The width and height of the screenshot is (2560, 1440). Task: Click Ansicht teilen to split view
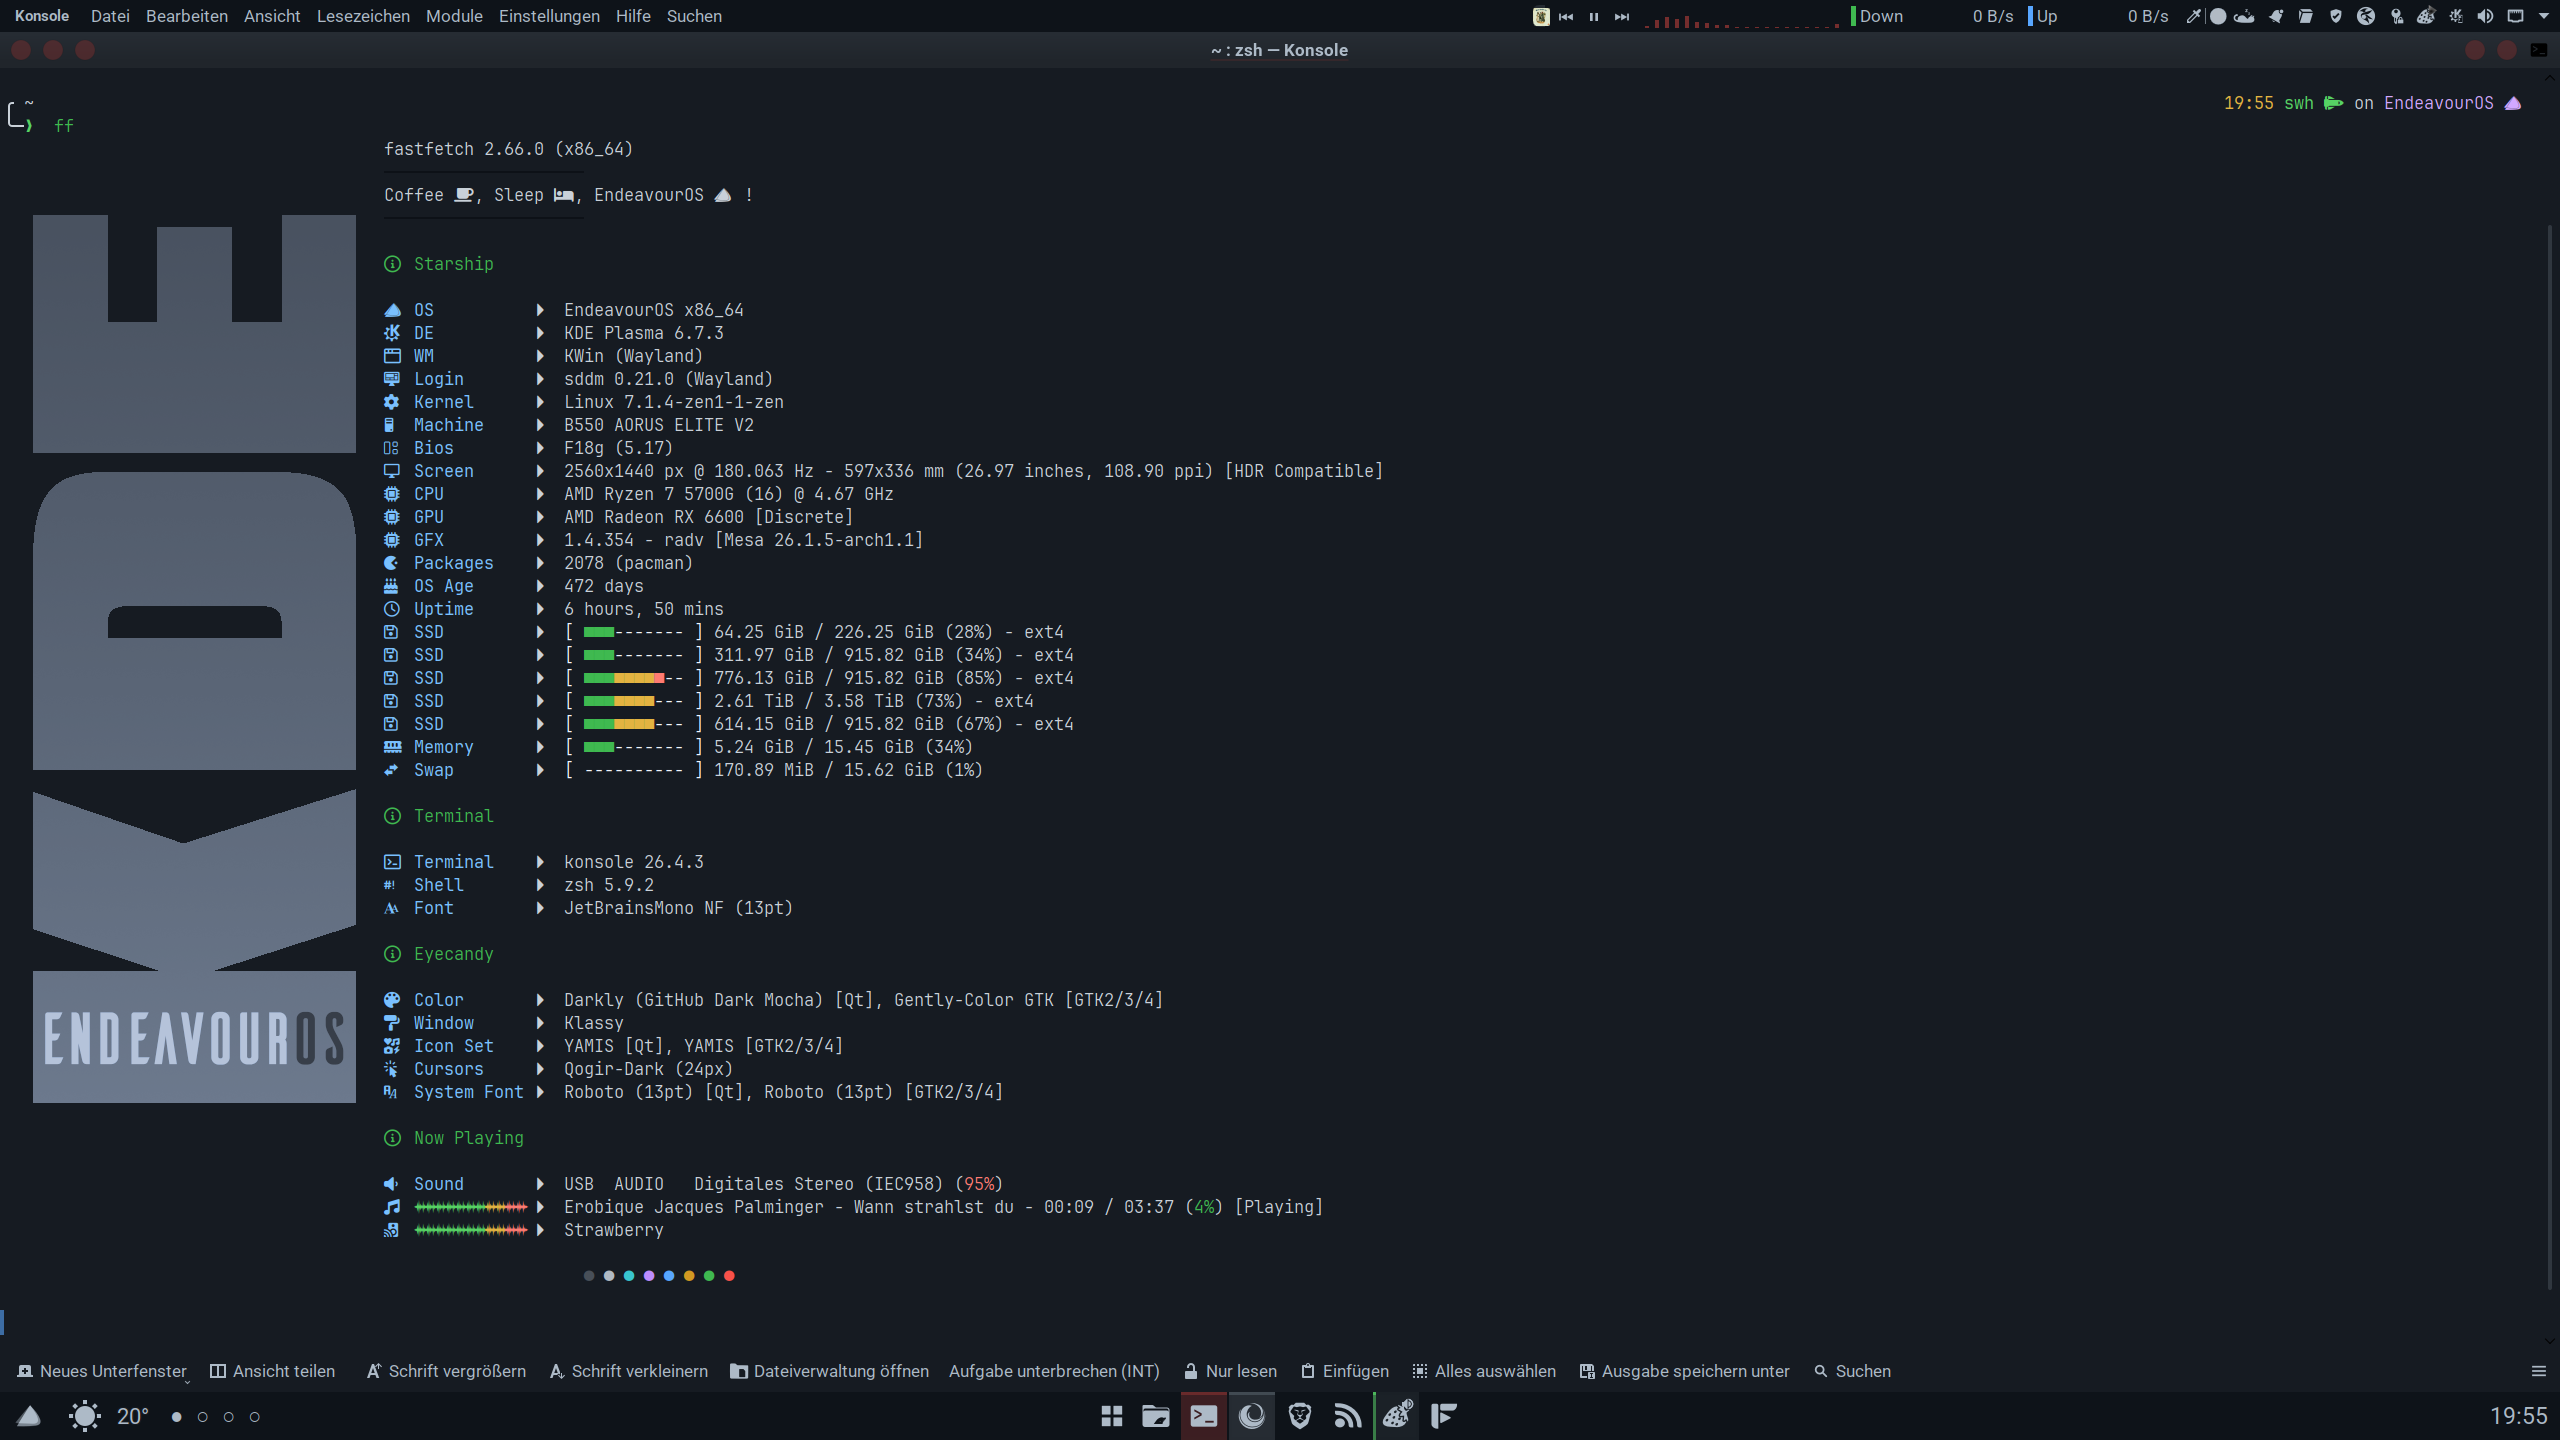272,1371
